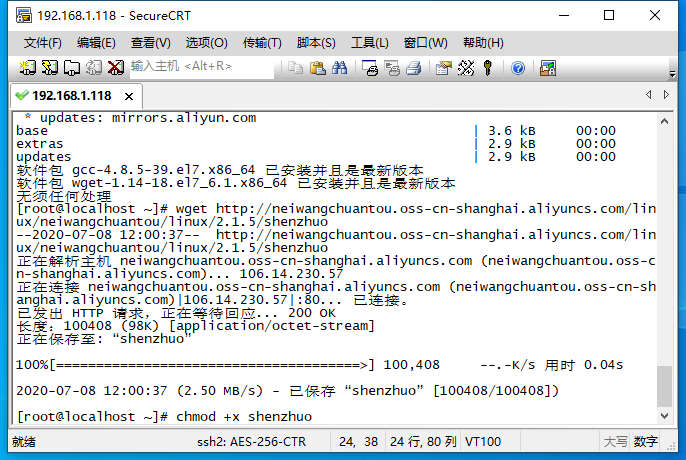
Task: Open the 工具(L) menu
Action: pyautogui.click(x=370, y=43)
